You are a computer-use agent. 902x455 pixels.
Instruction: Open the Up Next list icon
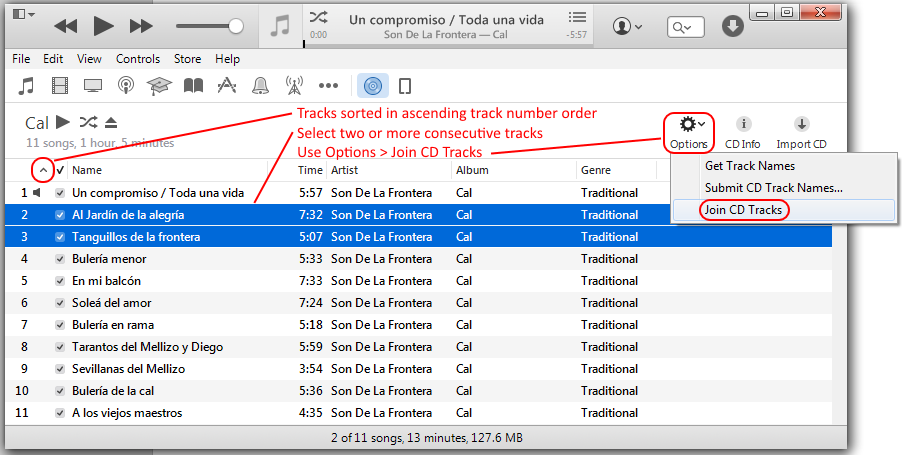click(x=577, y=17)
